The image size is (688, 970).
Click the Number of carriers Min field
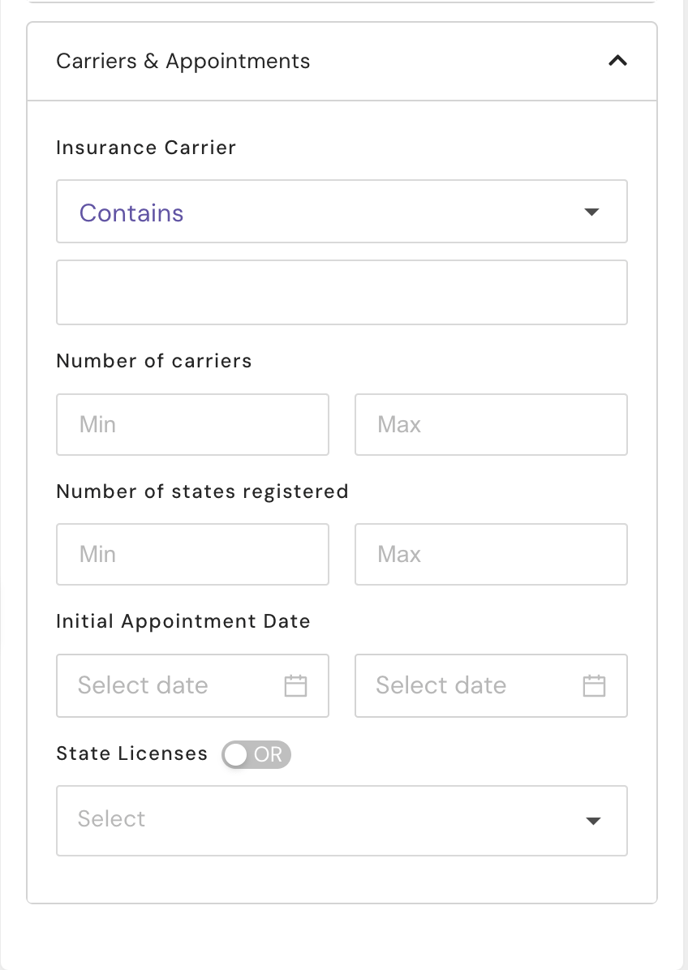192,424
